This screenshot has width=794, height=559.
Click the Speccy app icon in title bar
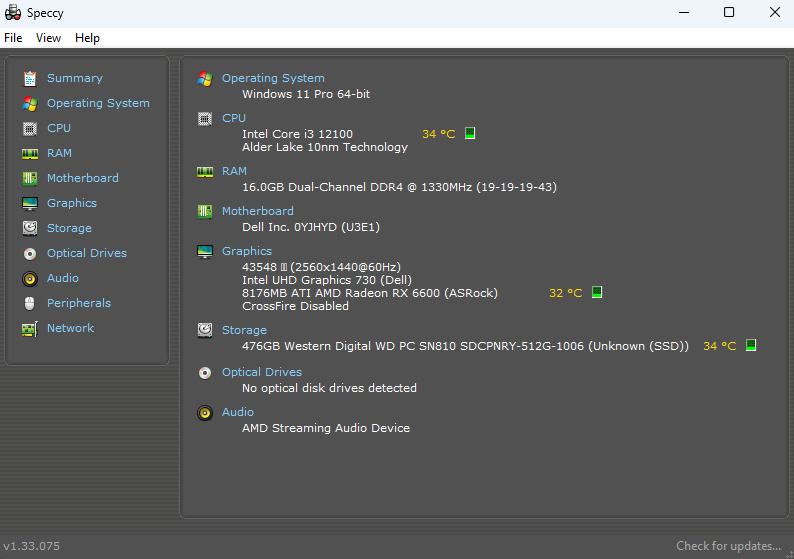pos(13,13)
